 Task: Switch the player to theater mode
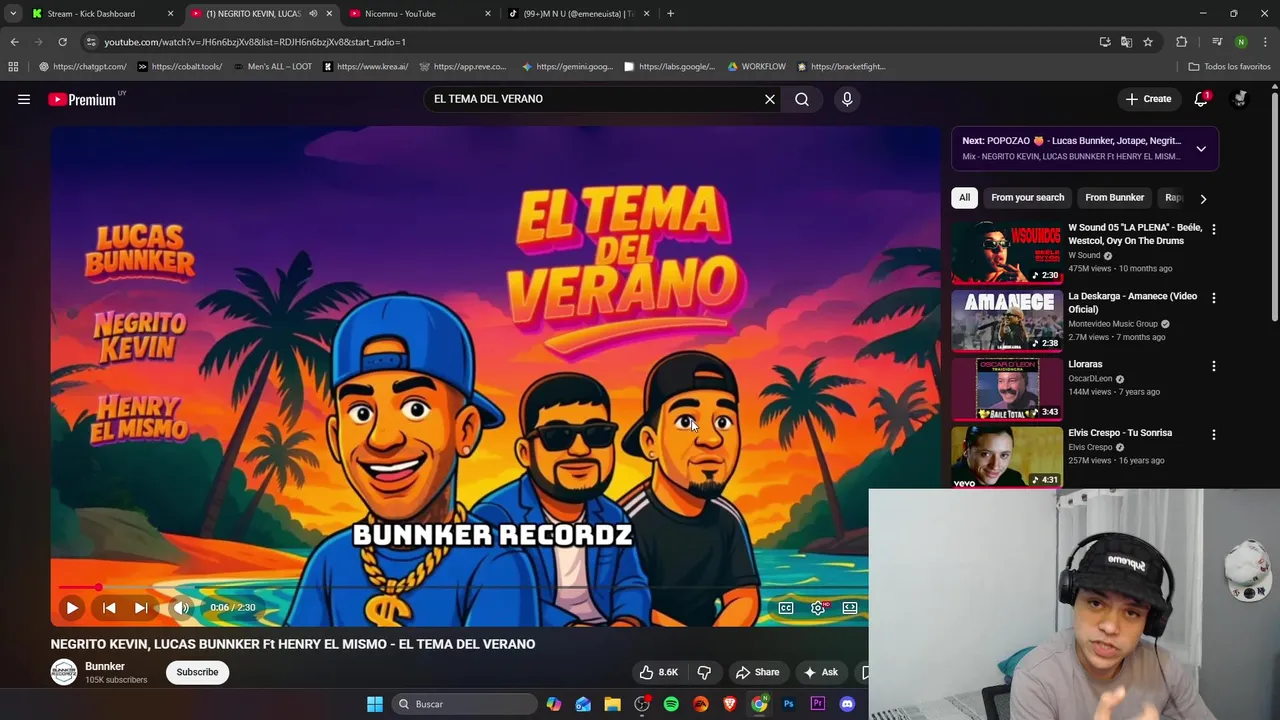[850, 607]
